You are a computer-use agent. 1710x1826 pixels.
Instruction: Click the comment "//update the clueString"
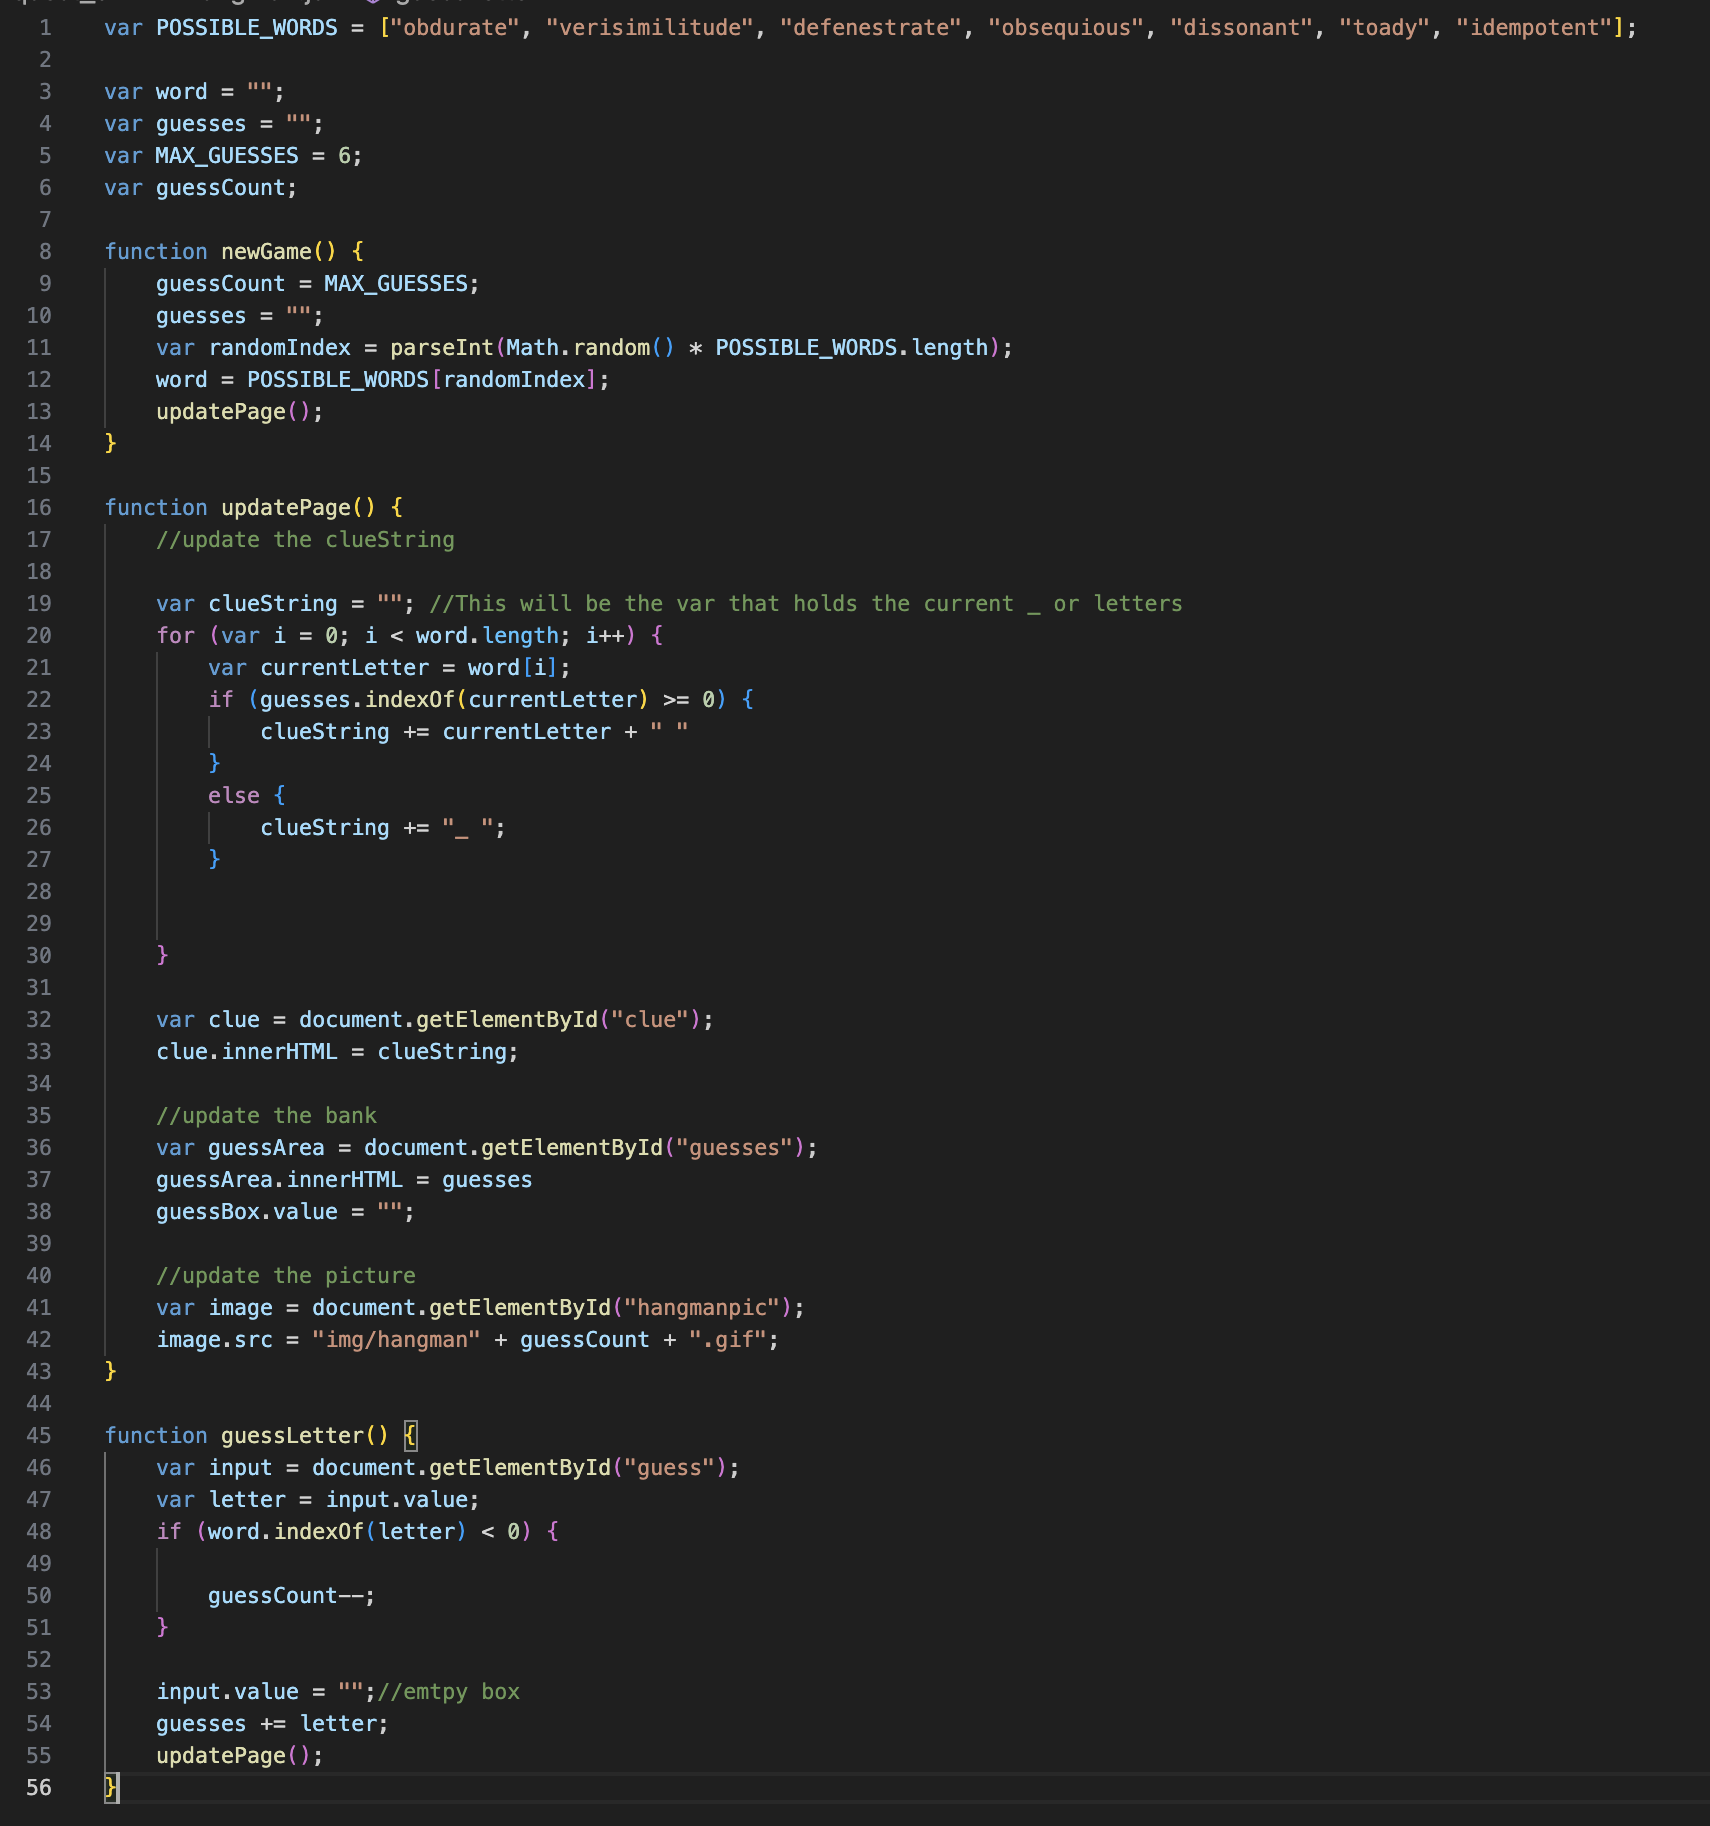tap(305, 539)
